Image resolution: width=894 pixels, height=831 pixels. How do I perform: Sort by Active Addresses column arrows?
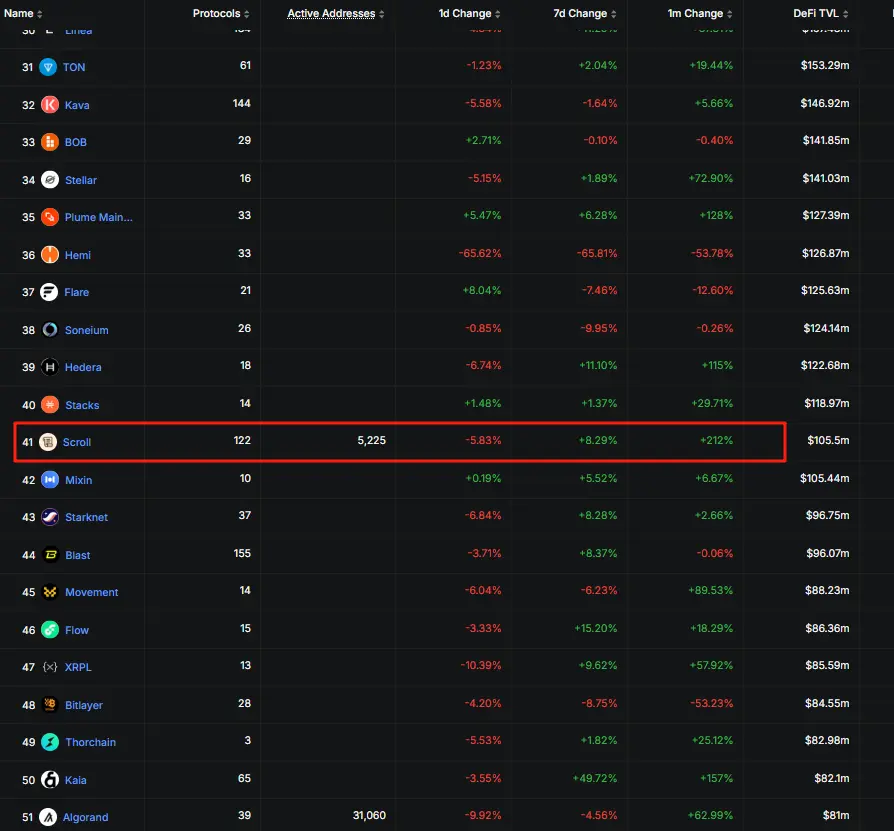[x=381, y=14]
